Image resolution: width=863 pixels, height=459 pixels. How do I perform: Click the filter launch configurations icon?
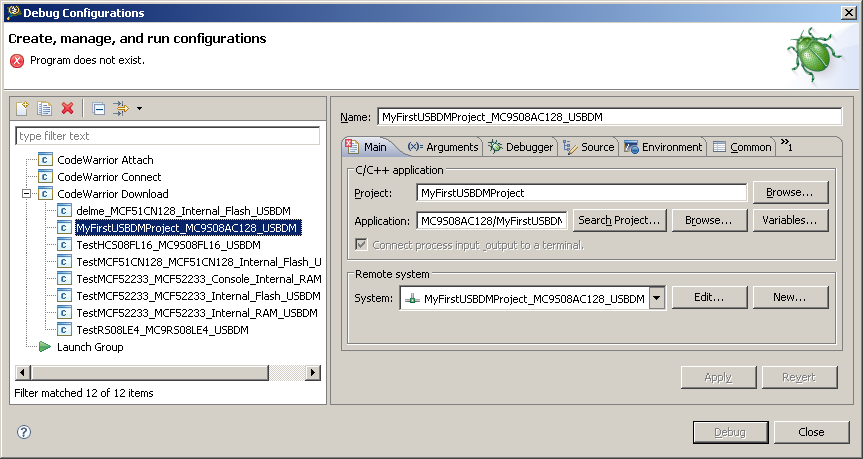[121, 108]
